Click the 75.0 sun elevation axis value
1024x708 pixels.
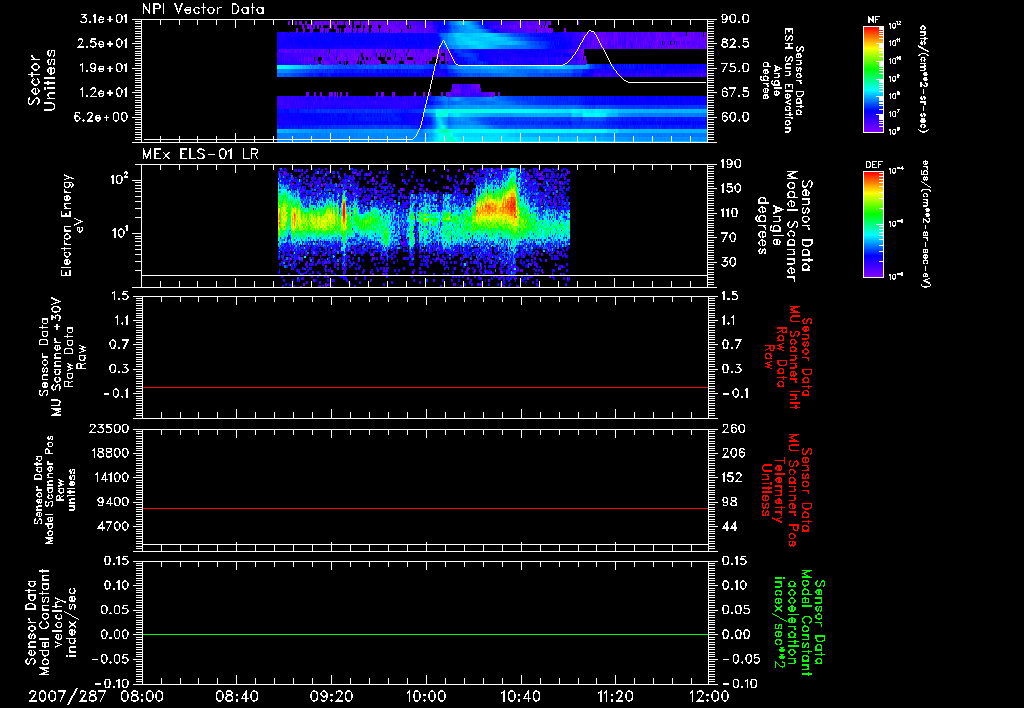735,68
